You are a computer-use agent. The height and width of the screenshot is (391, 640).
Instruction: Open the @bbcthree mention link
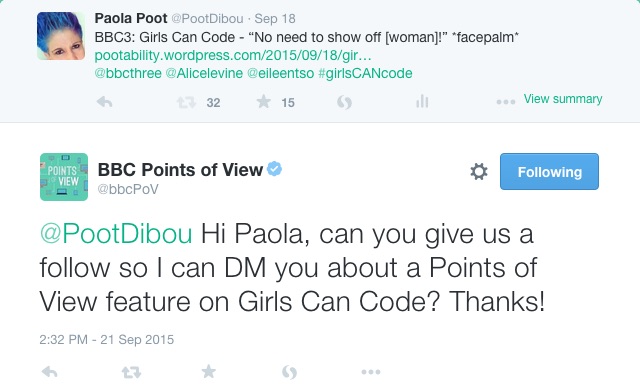tap(128, 73)
